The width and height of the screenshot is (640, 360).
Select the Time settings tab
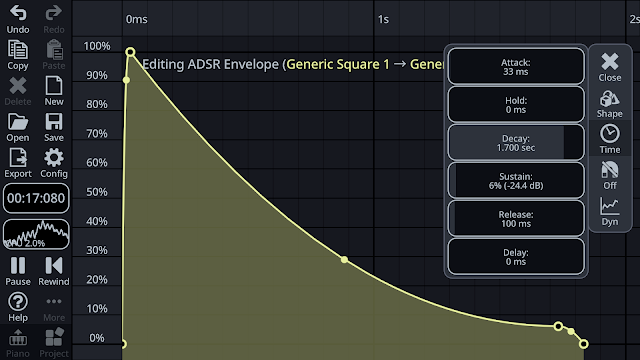610,139
